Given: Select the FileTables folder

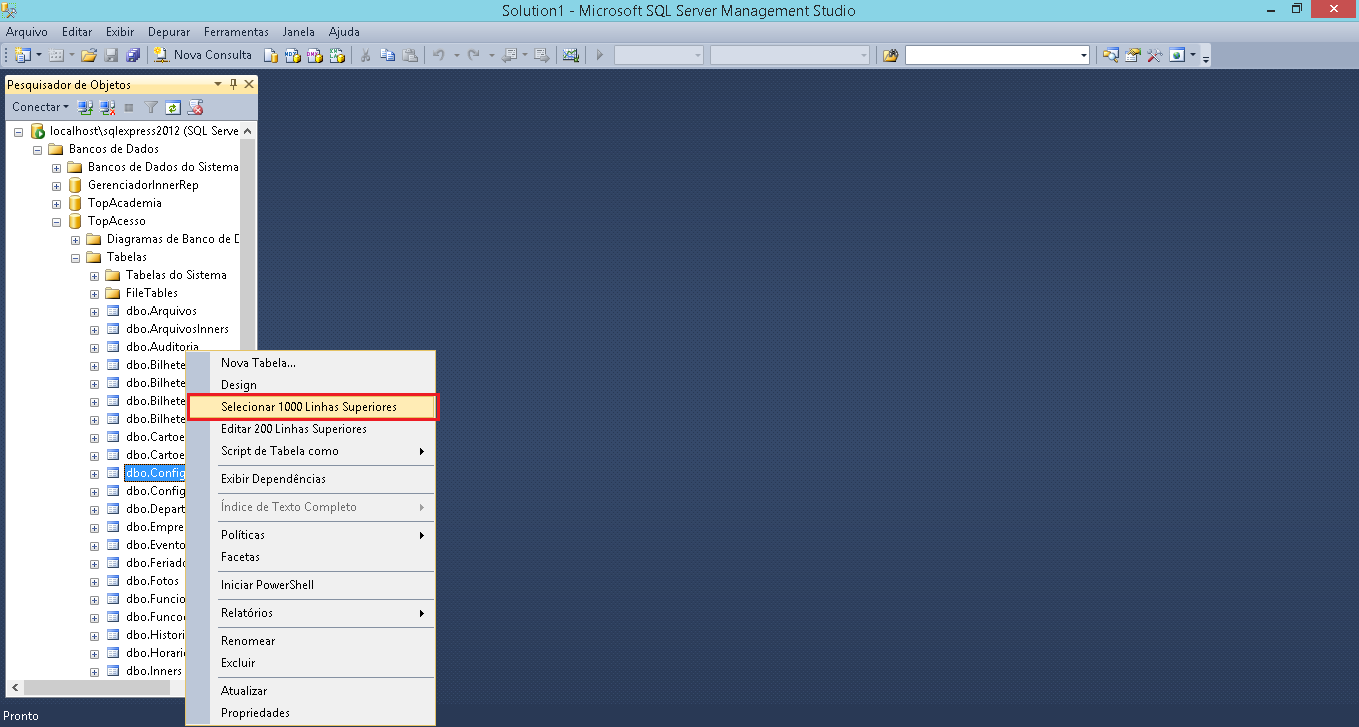Looking at the screenshot, I should tap(152, 293).
